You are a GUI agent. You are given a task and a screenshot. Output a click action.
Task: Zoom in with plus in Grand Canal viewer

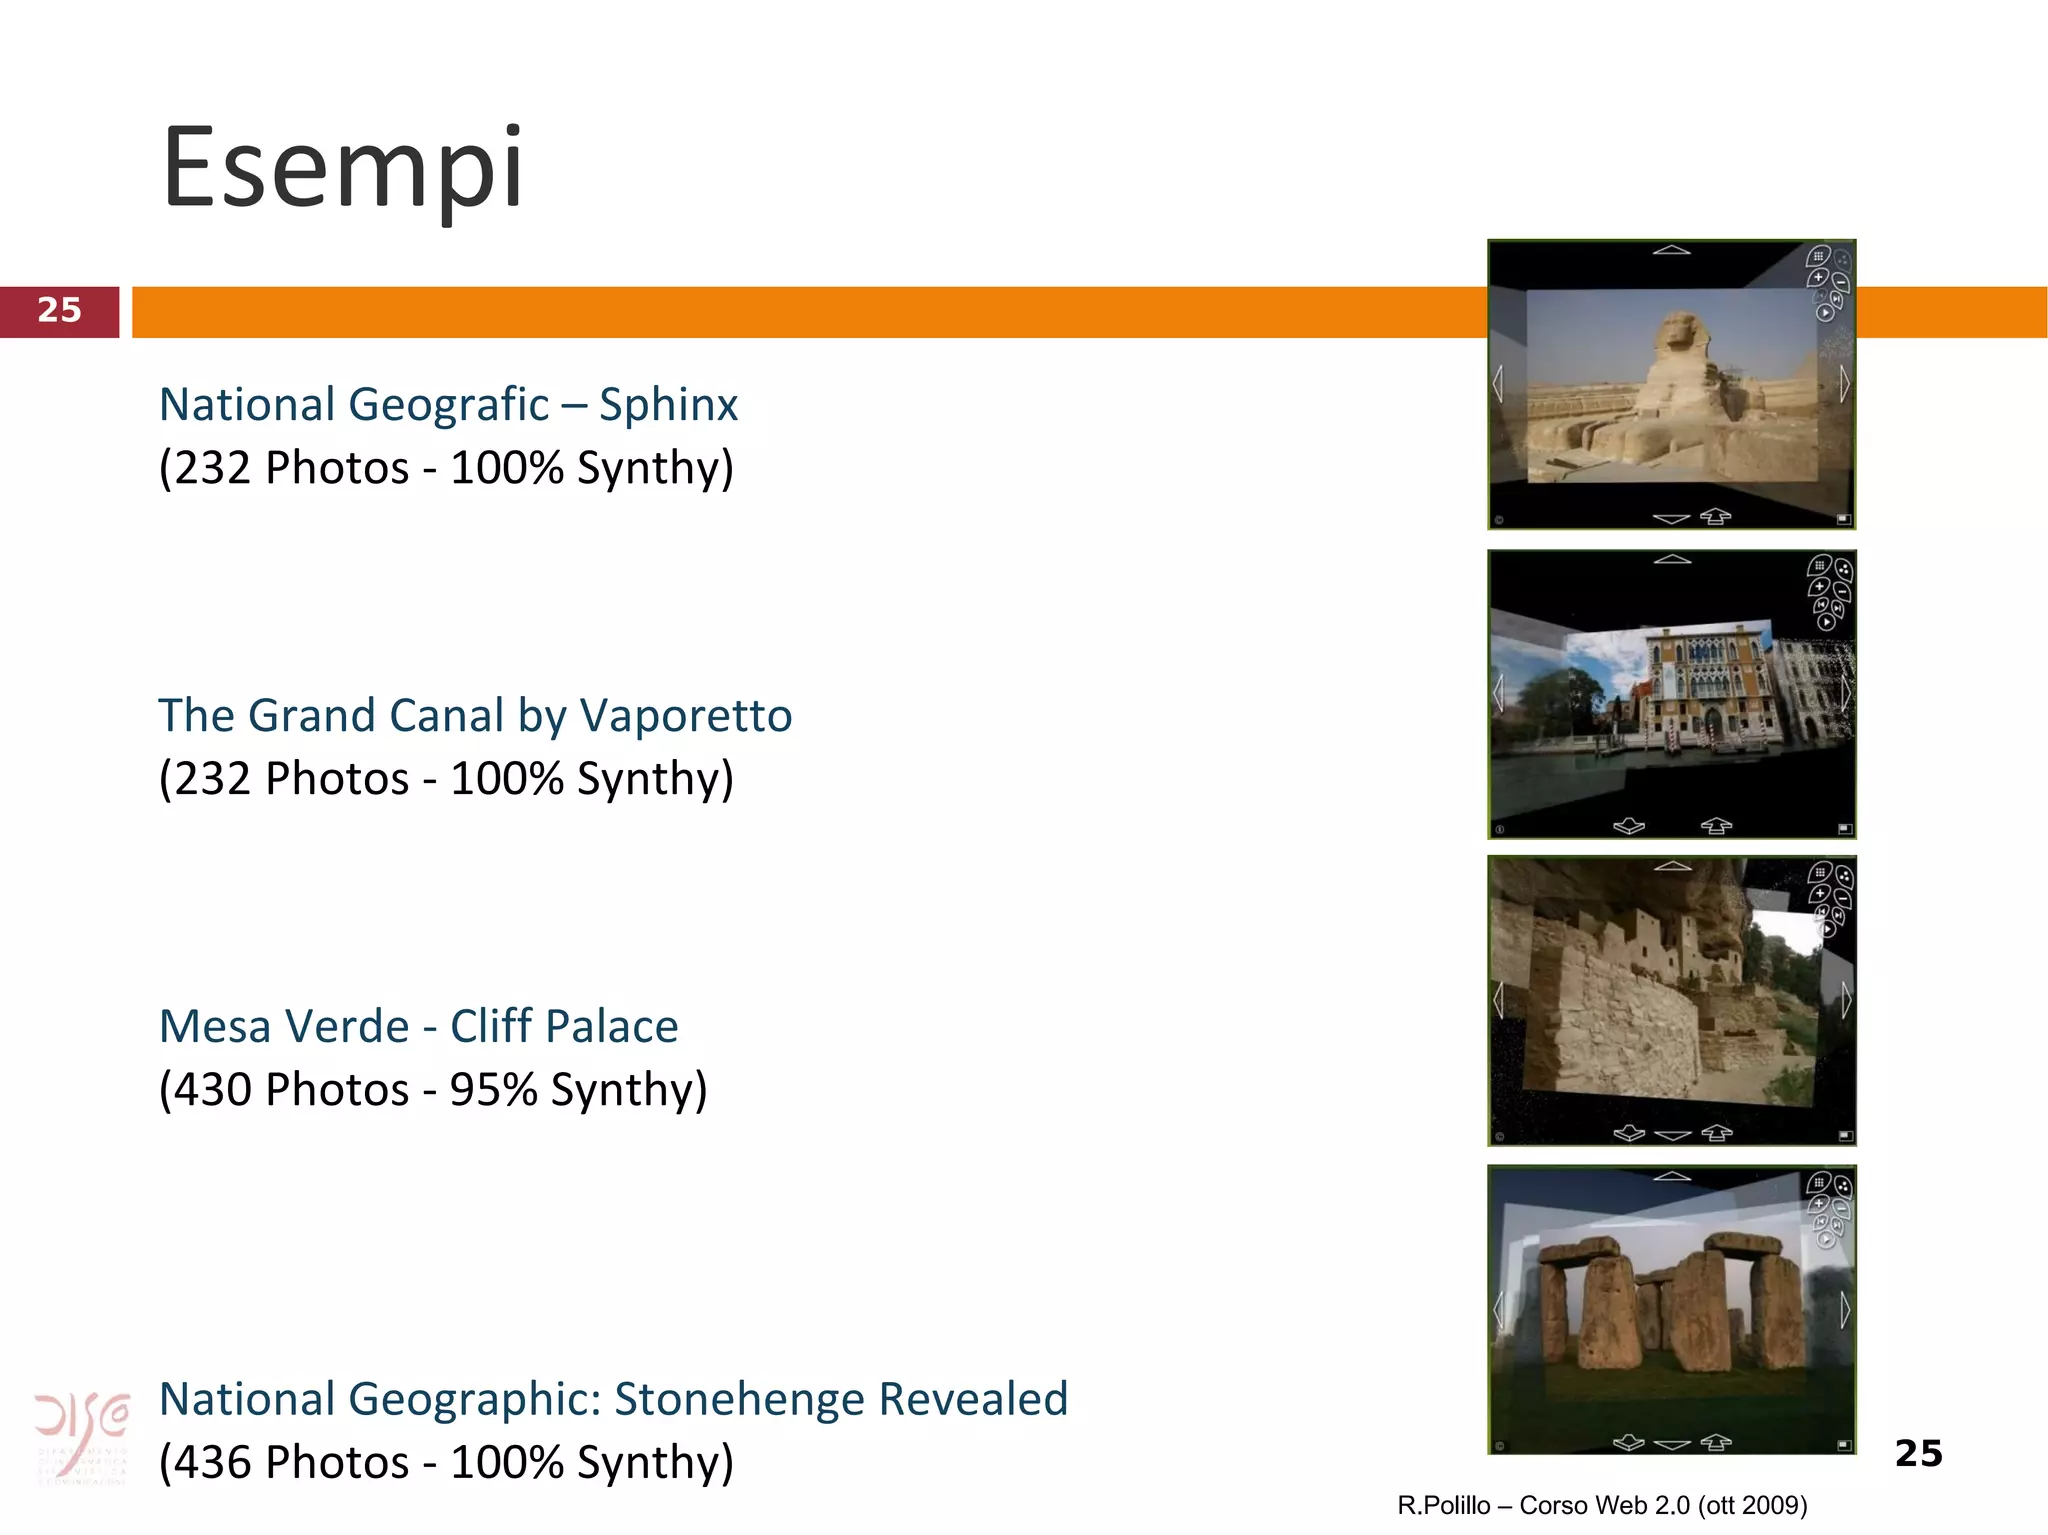(x=1819, y=586)
